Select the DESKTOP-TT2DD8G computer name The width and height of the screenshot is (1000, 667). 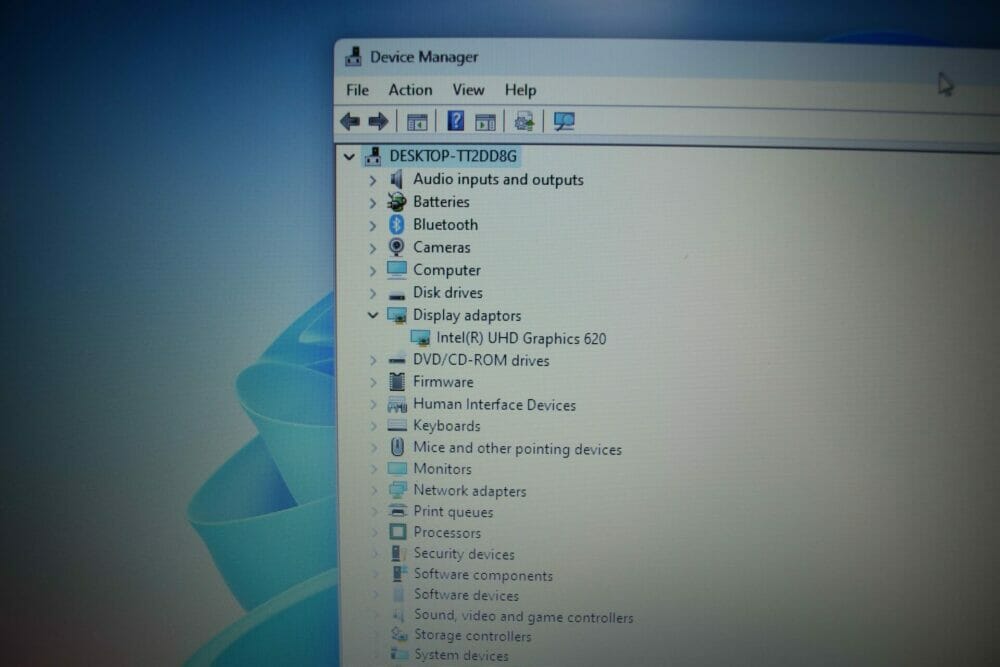point(453,156)
